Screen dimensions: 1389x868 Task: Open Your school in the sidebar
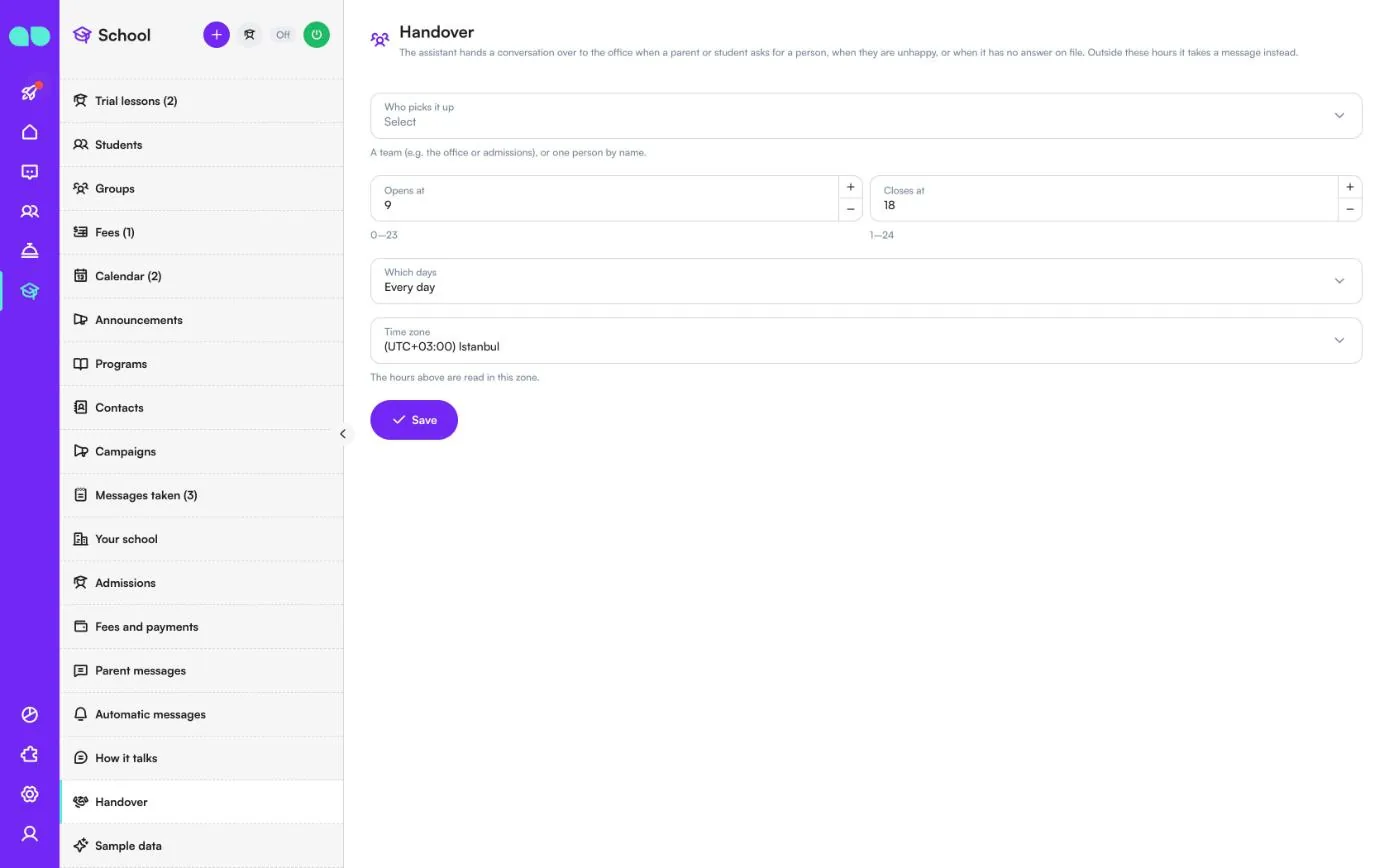coord(202,539)
